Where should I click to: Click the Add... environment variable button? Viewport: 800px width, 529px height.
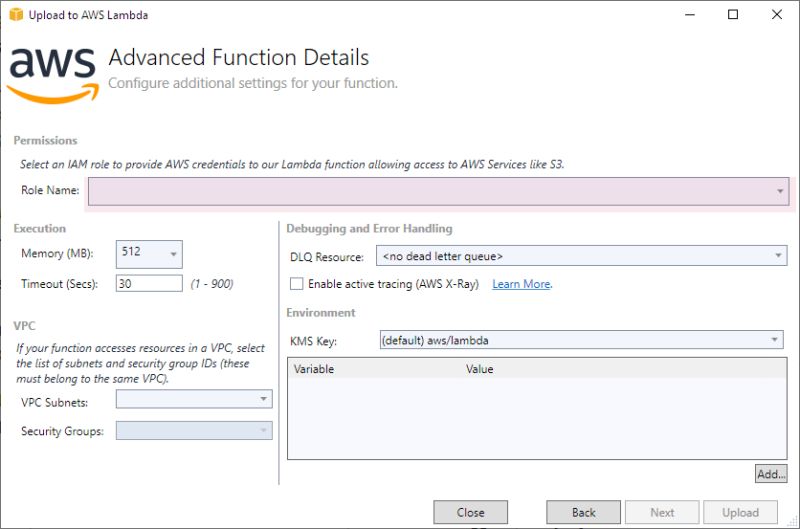pyautogui.click(x=771, y=474)
